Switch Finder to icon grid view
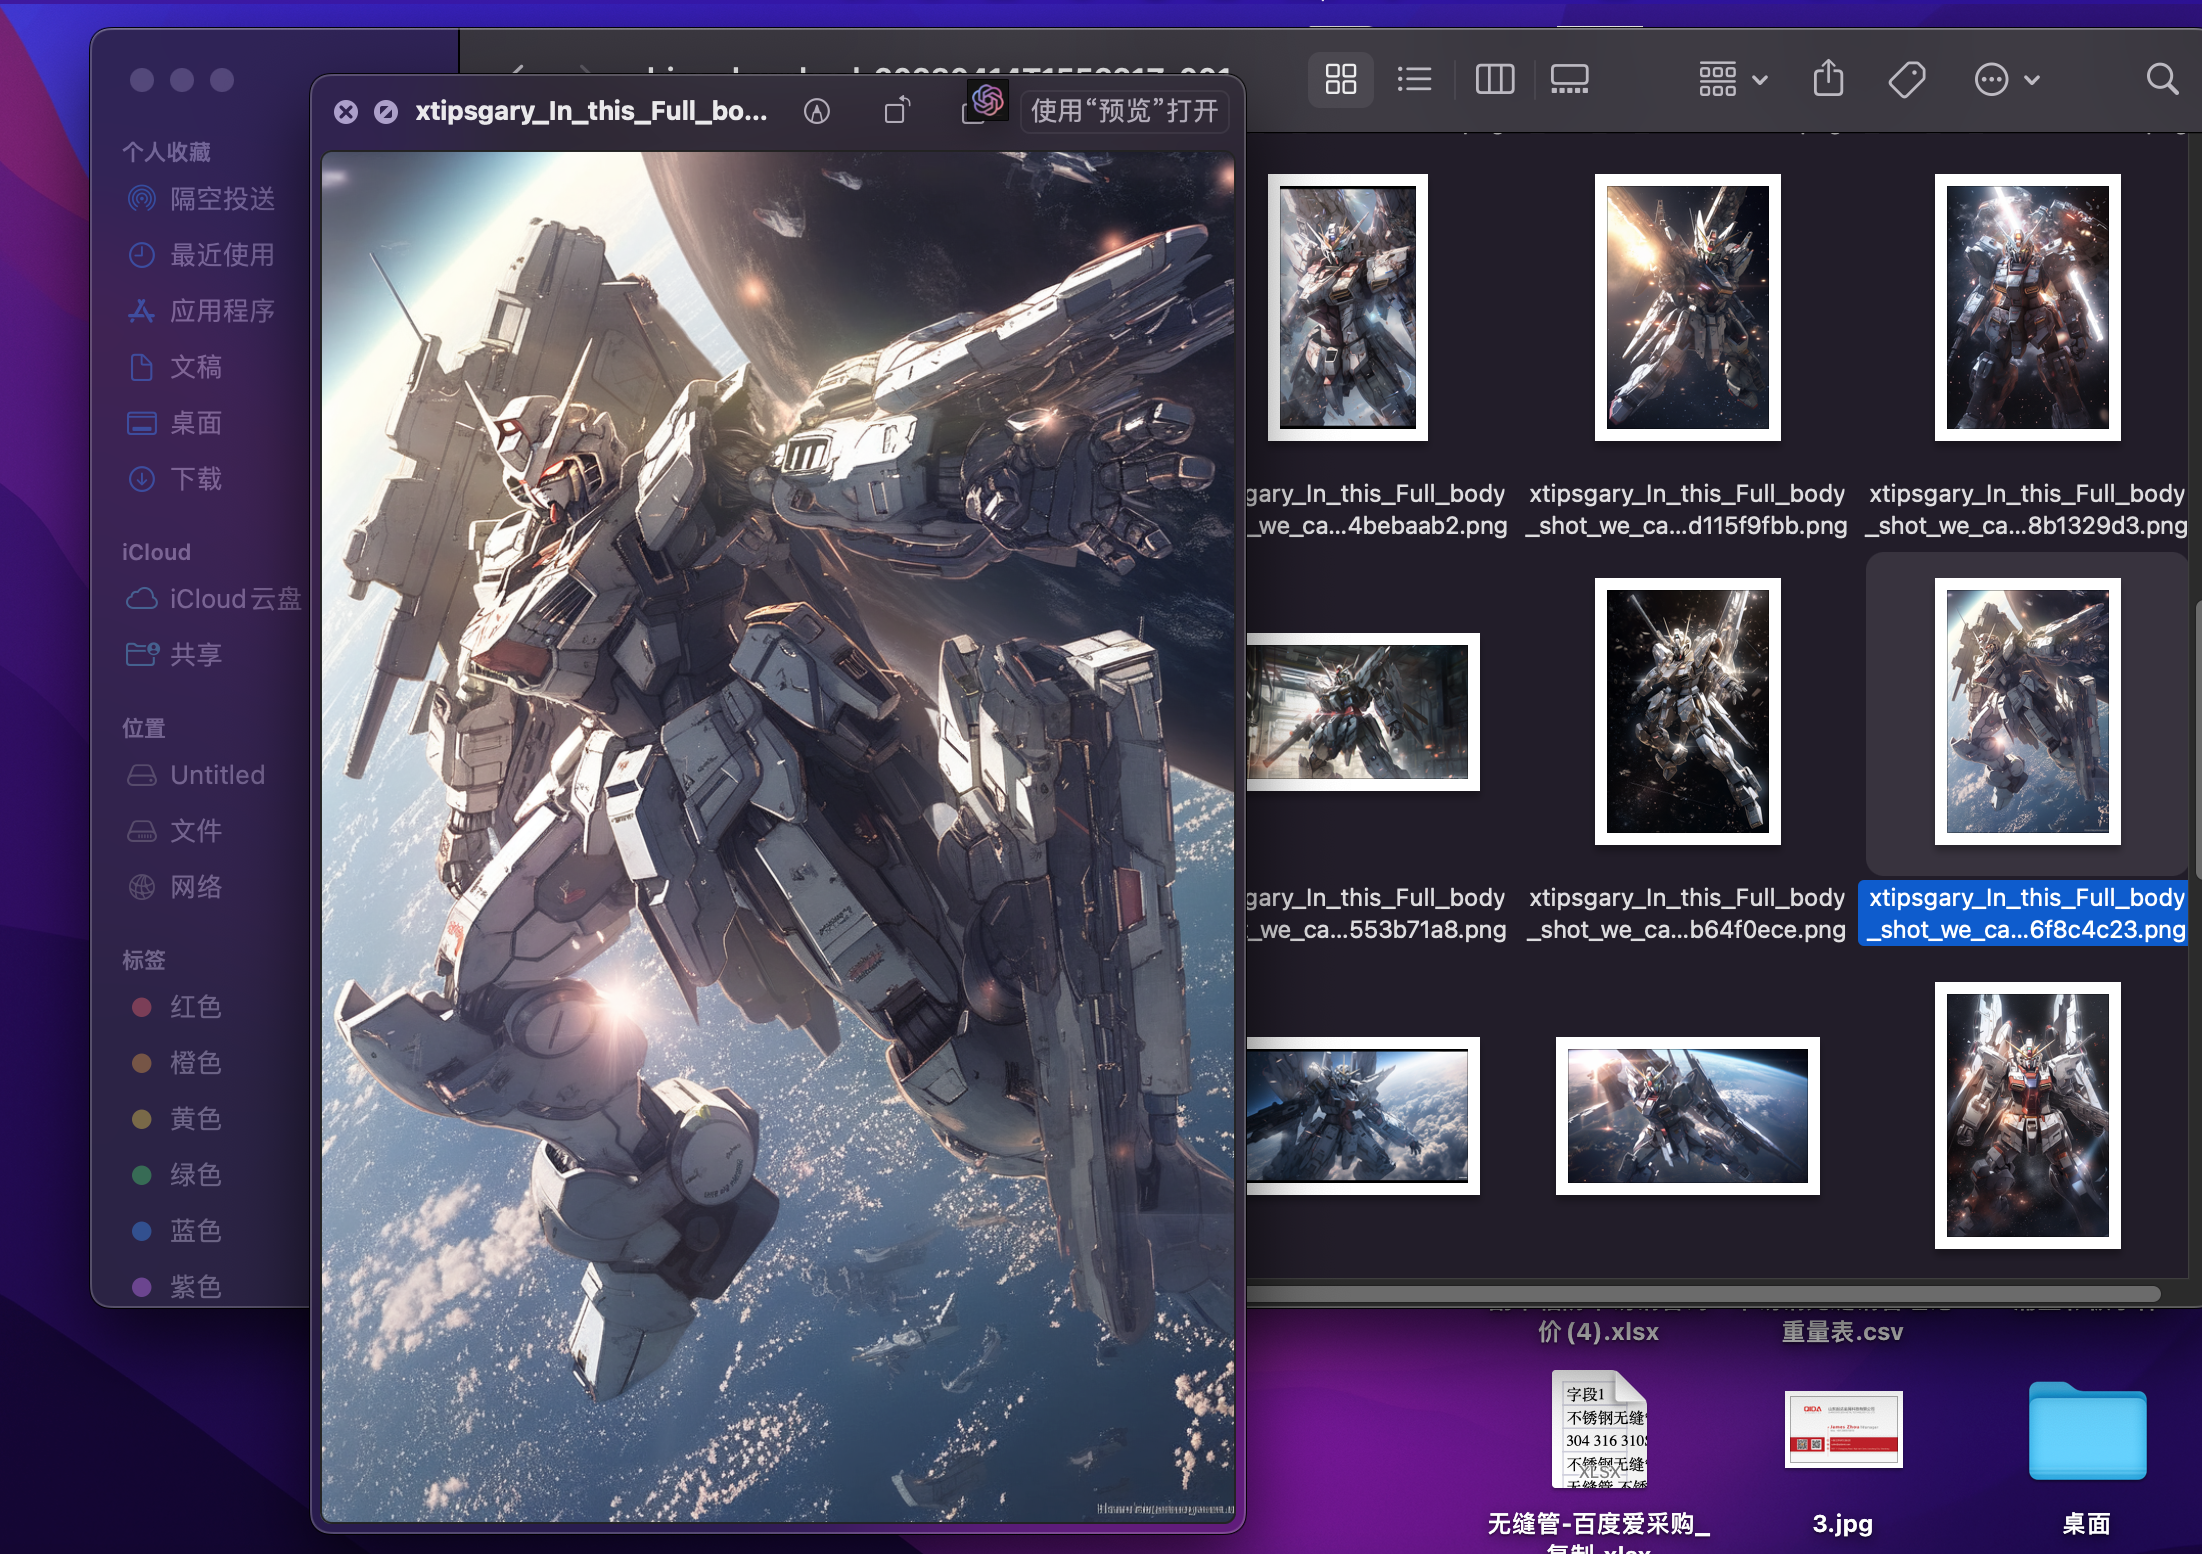2202x1554 pixels. (x=1340, y=79)
